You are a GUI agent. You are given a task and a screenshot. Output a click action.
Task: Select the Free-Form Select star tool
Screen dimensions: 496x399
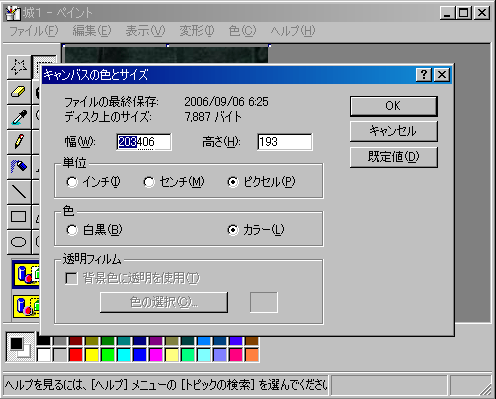coord(19,67)
